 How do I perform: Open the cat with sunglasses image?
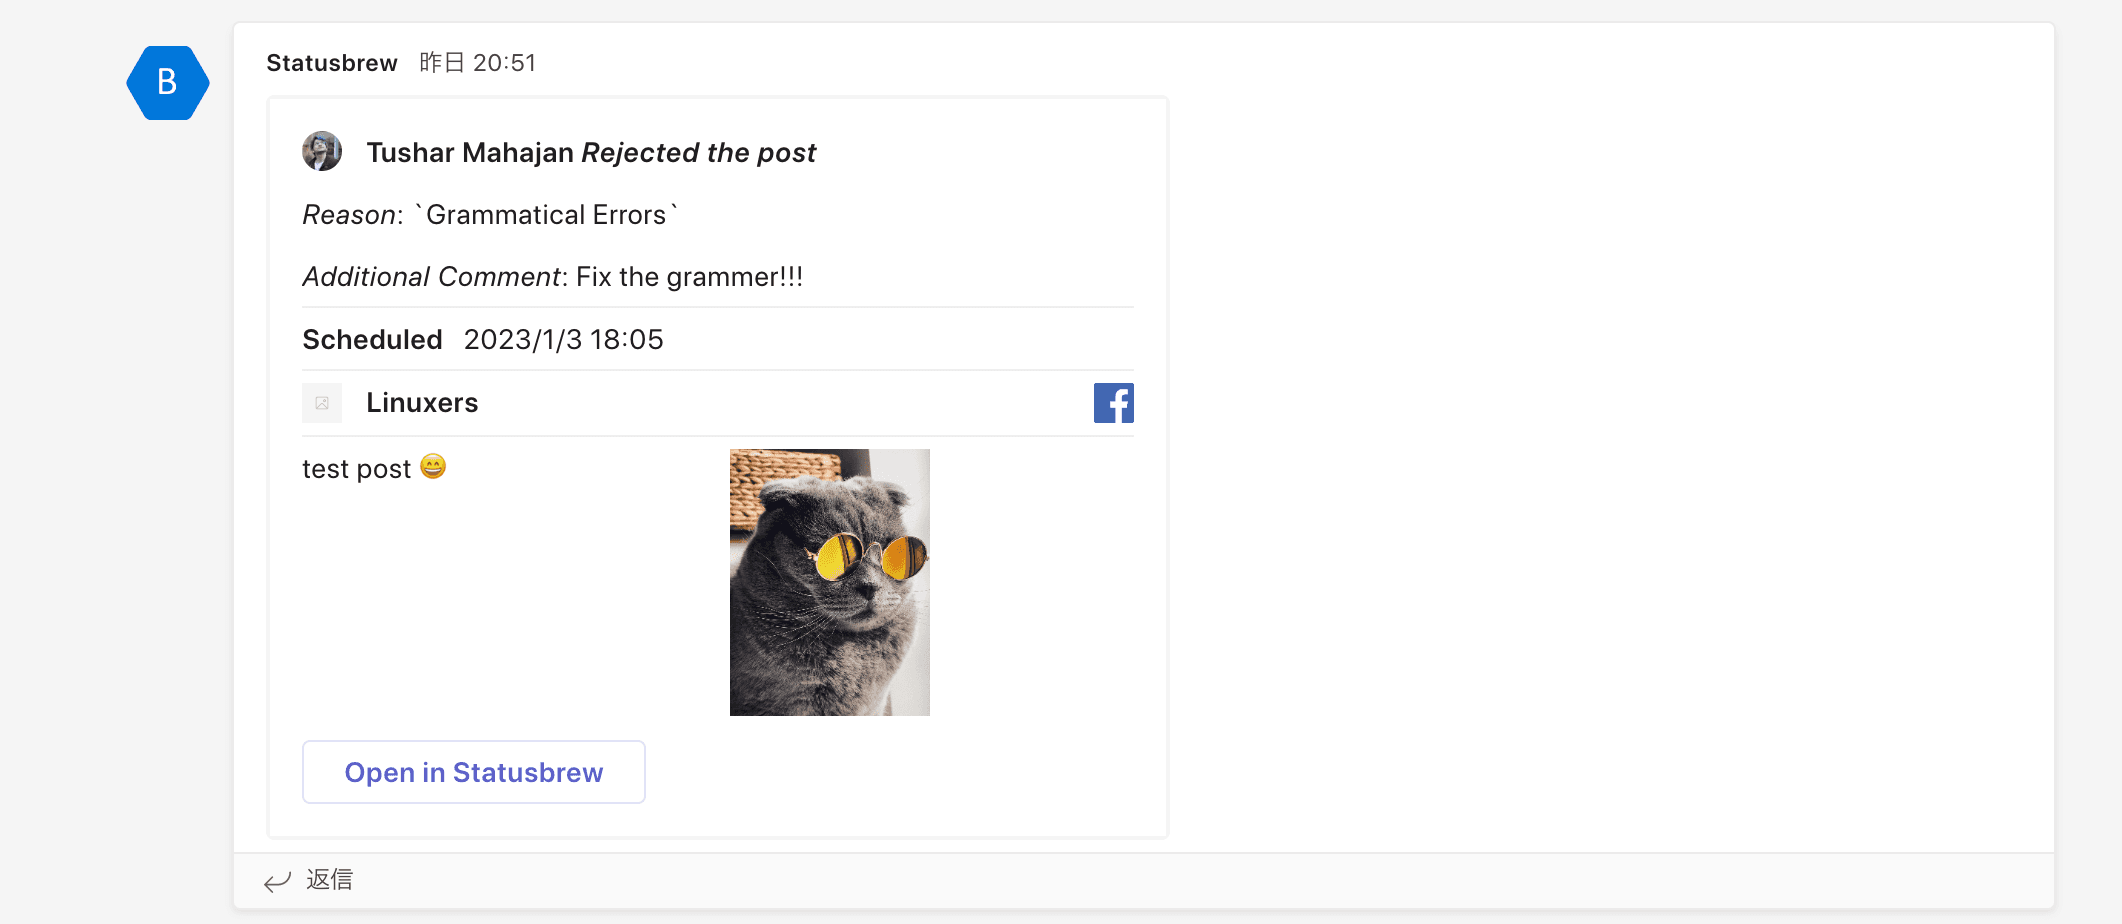(829, 582)
